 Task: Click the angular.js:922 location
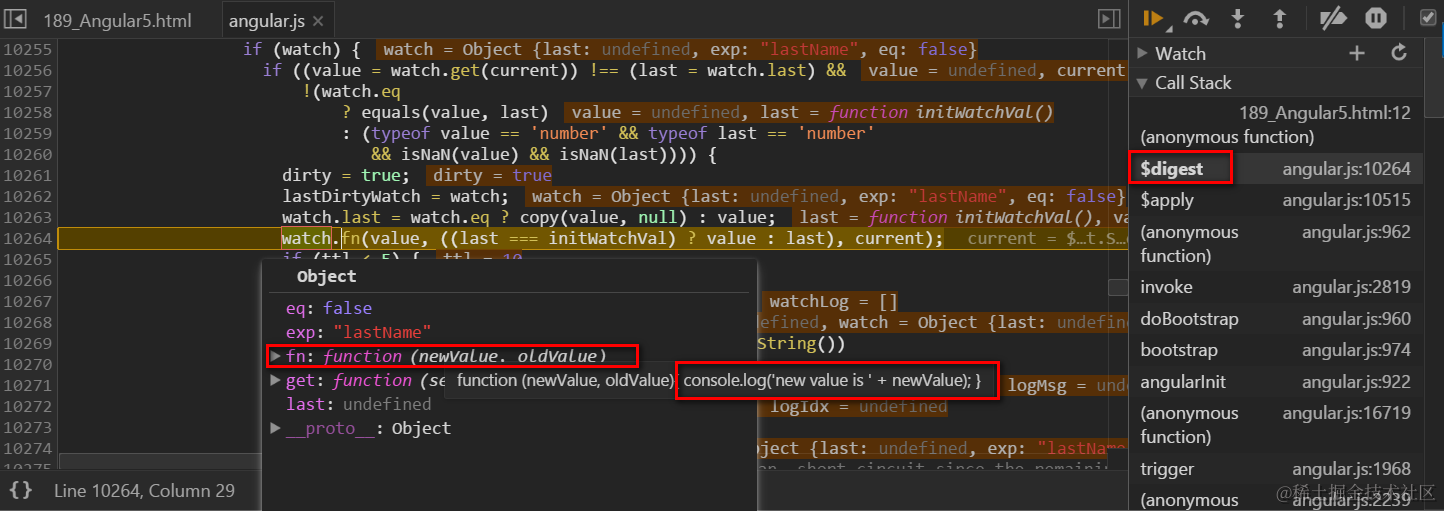point(1356,382)
